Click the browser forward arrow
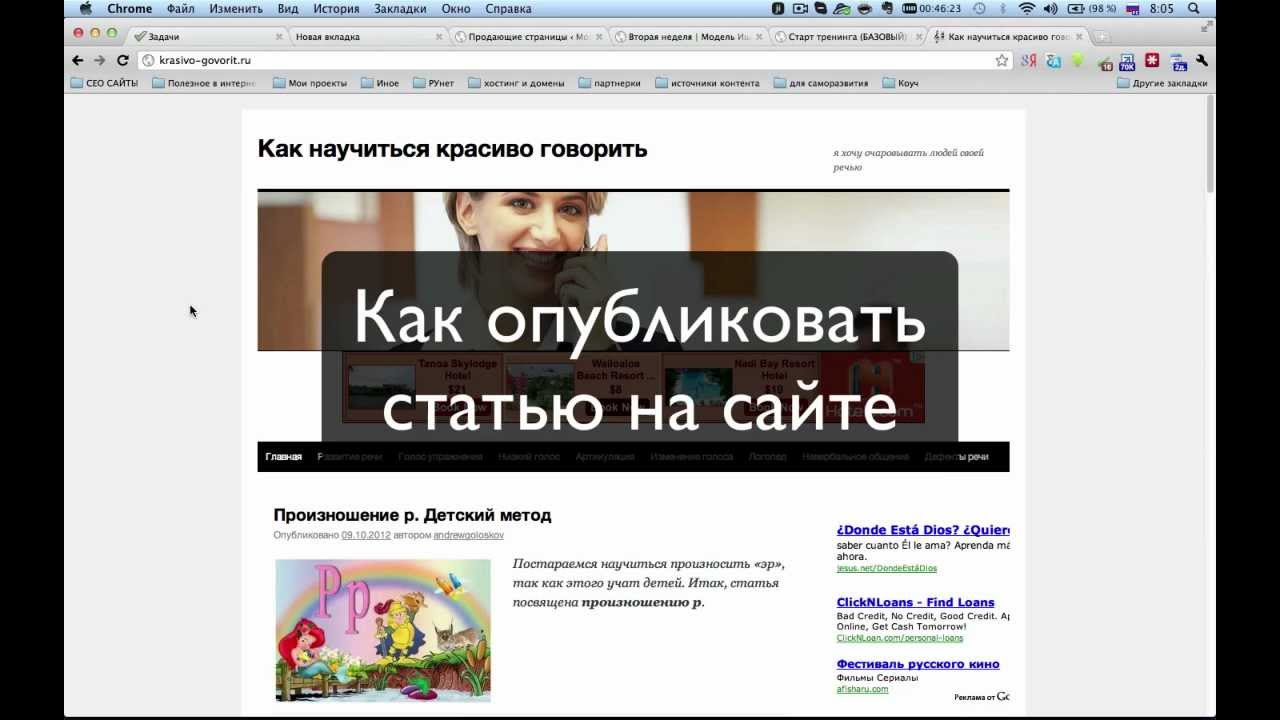 tap(99, 60)
